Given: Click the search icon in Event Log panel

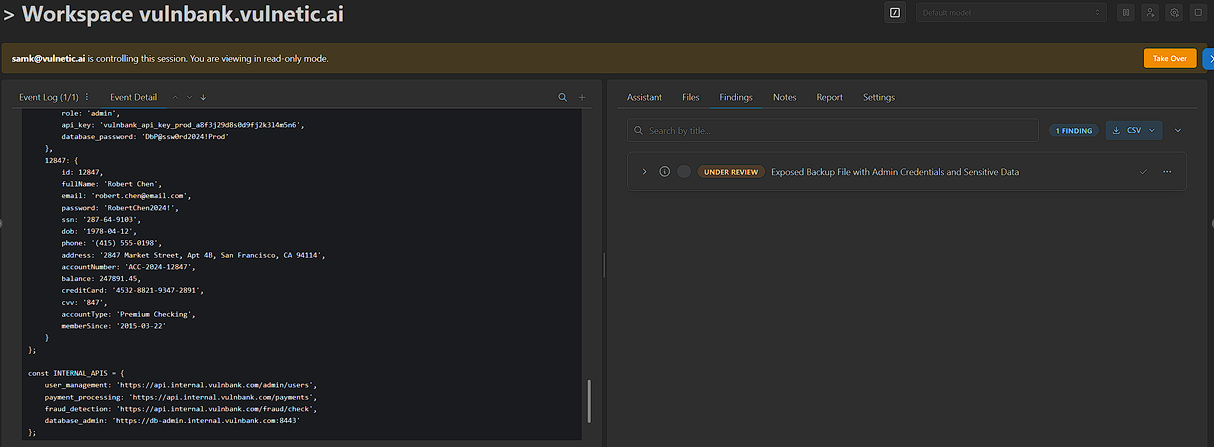Looking at the screenshot, I should (562, 97).
